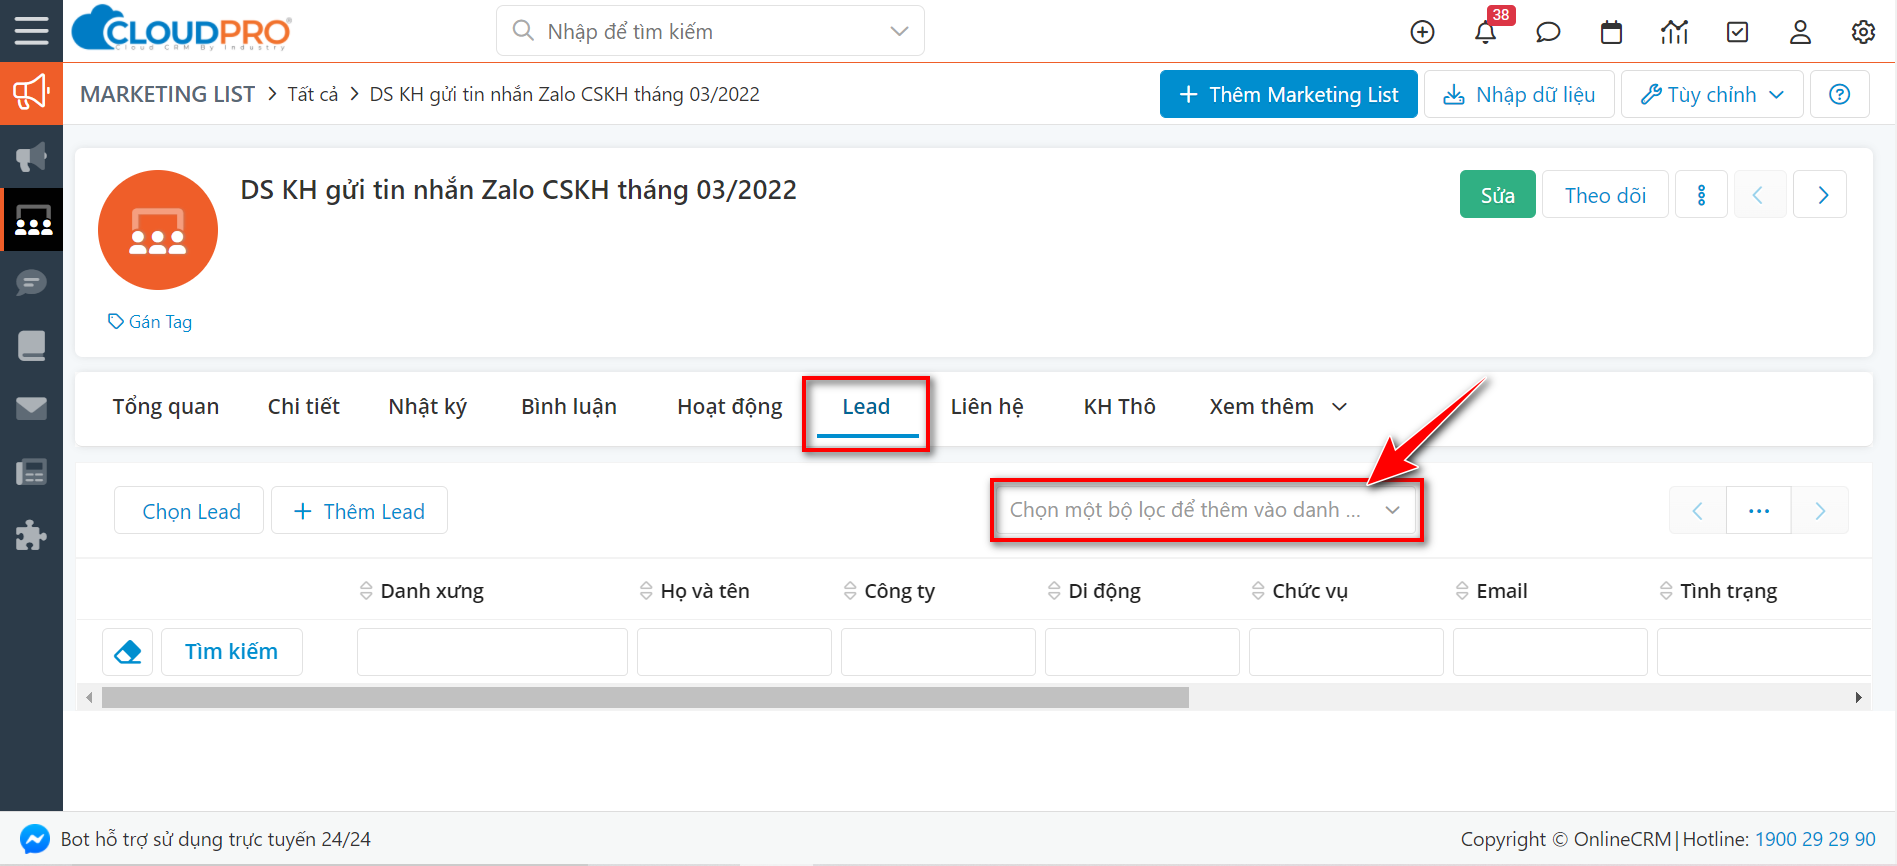
Task: Expand the Xem thêm tabs menu
Action: coord(1278,407)
